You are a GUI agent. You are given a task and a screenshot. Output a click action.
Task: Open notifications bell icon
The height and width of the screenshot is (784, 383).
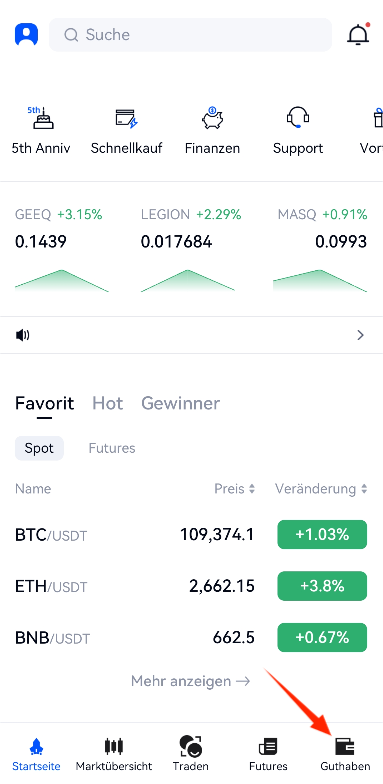(358, 34)
